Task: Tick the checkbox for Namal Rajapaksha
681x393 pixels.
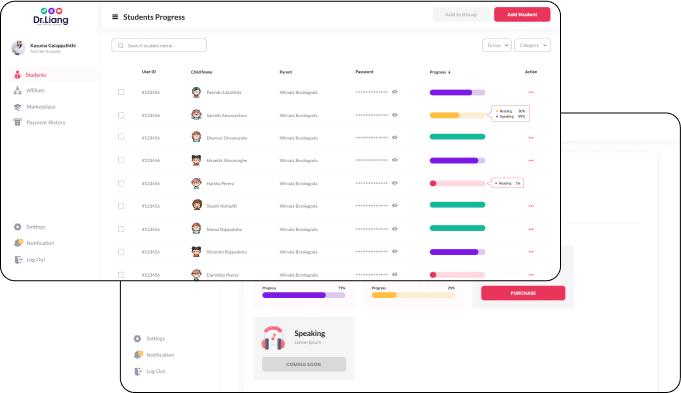Action: tap(121, 229)
